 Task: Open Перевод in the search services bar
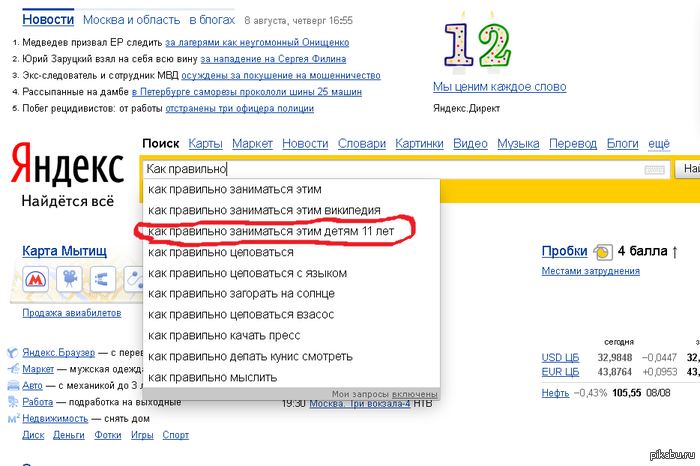(x=573, y=144)
